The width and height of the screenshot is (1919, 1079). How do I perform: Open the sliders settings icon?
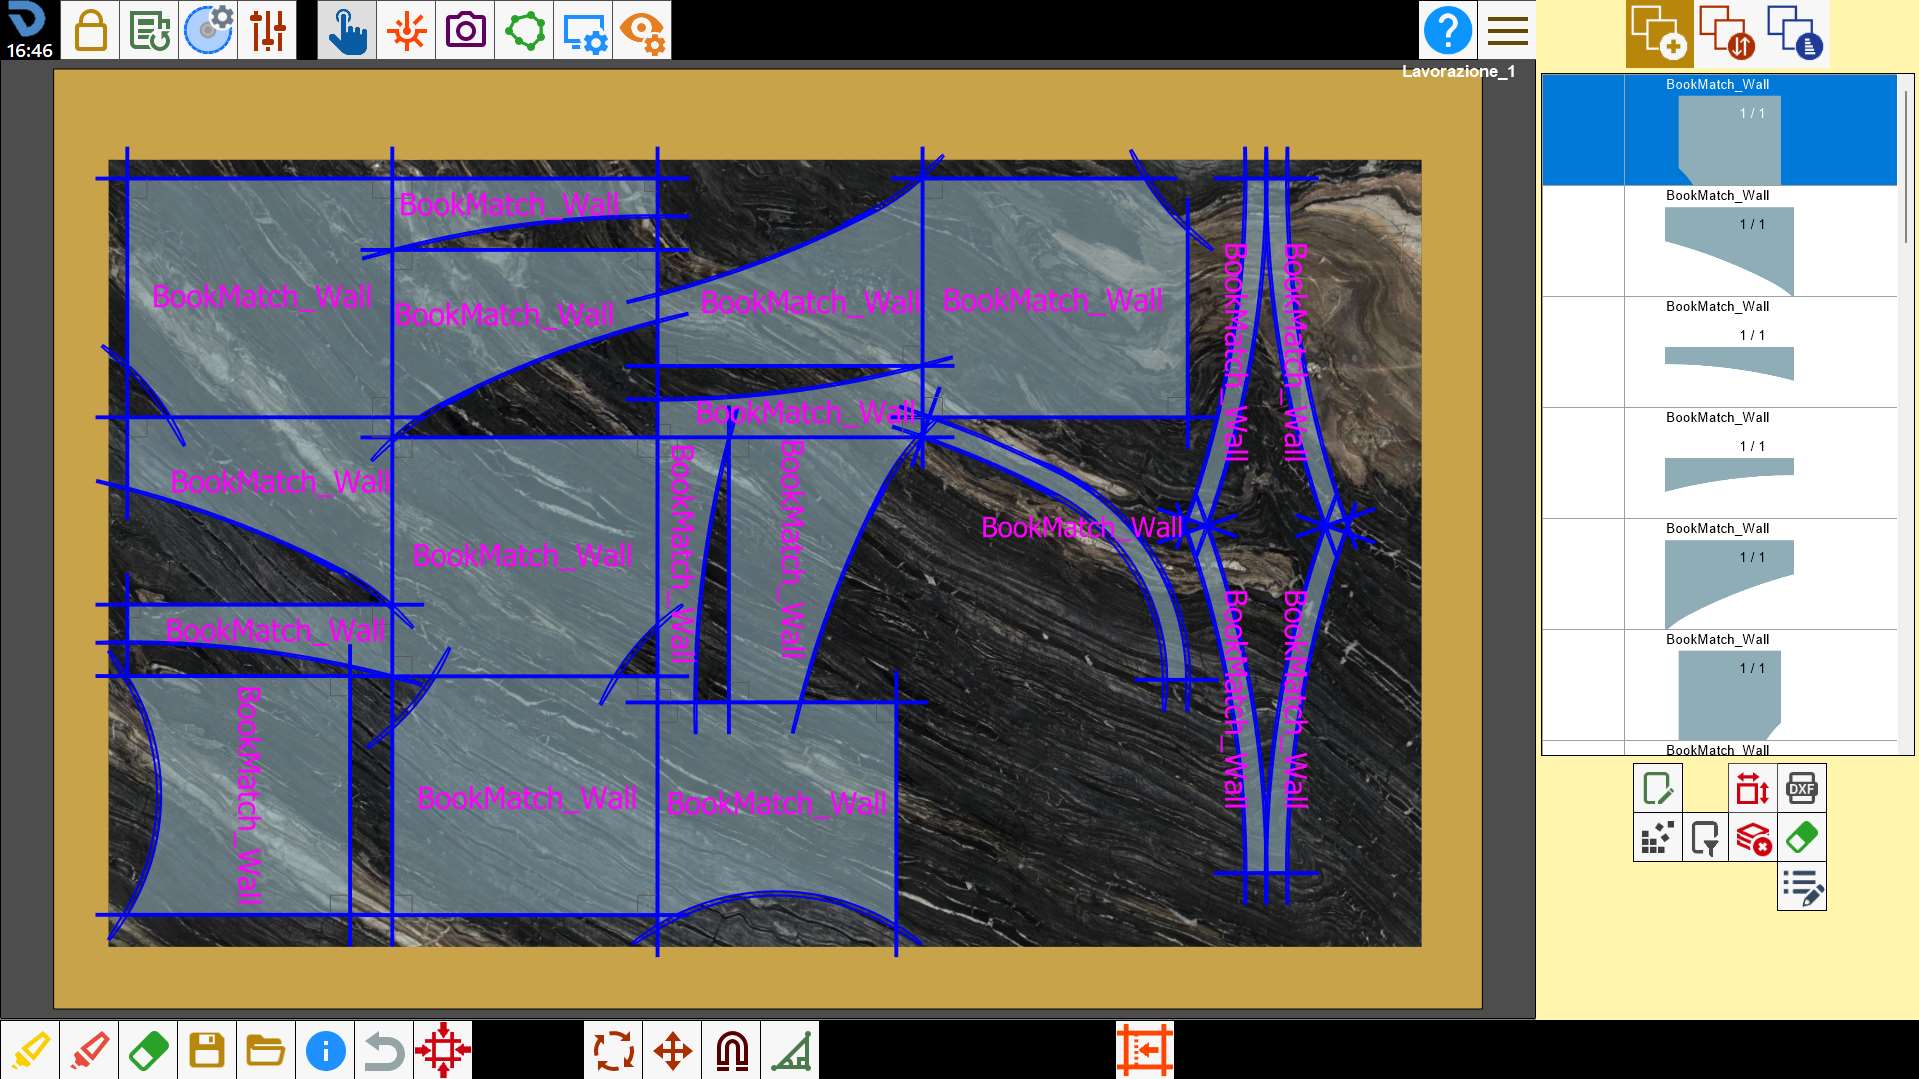(x=267, y=30)
